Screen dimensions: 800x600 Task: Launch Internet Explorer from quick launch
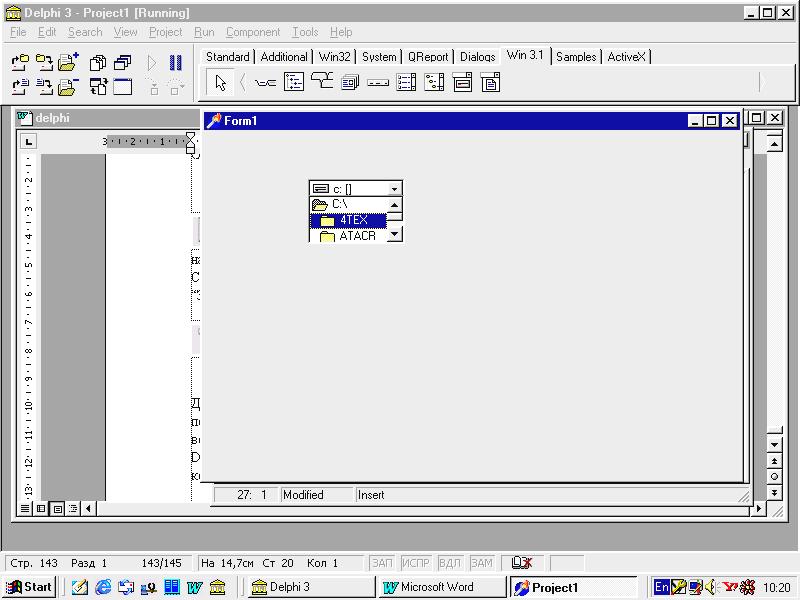coord(103,587)
